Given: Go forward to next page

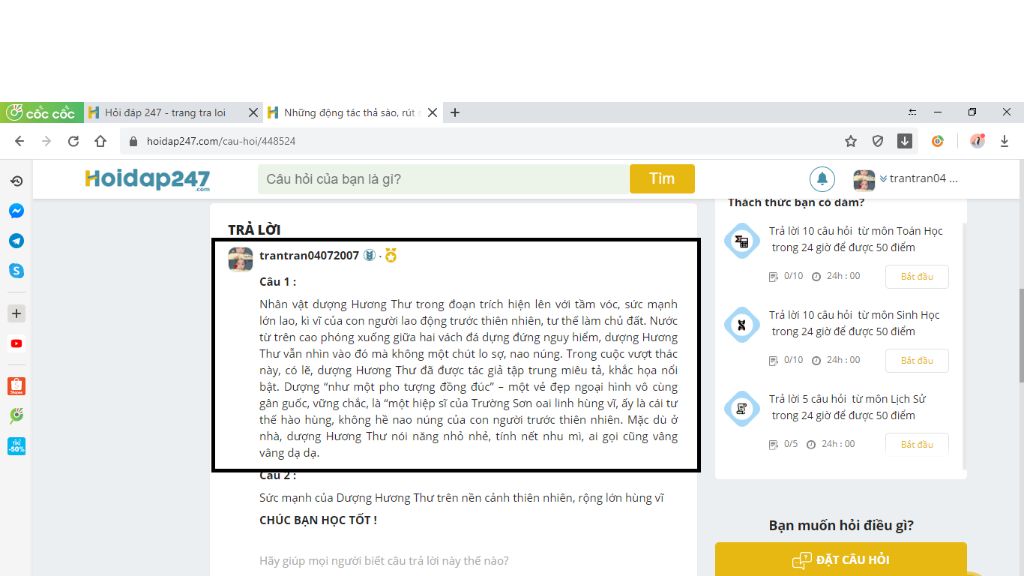Looking at the screenshot, I should coord(46,141).
